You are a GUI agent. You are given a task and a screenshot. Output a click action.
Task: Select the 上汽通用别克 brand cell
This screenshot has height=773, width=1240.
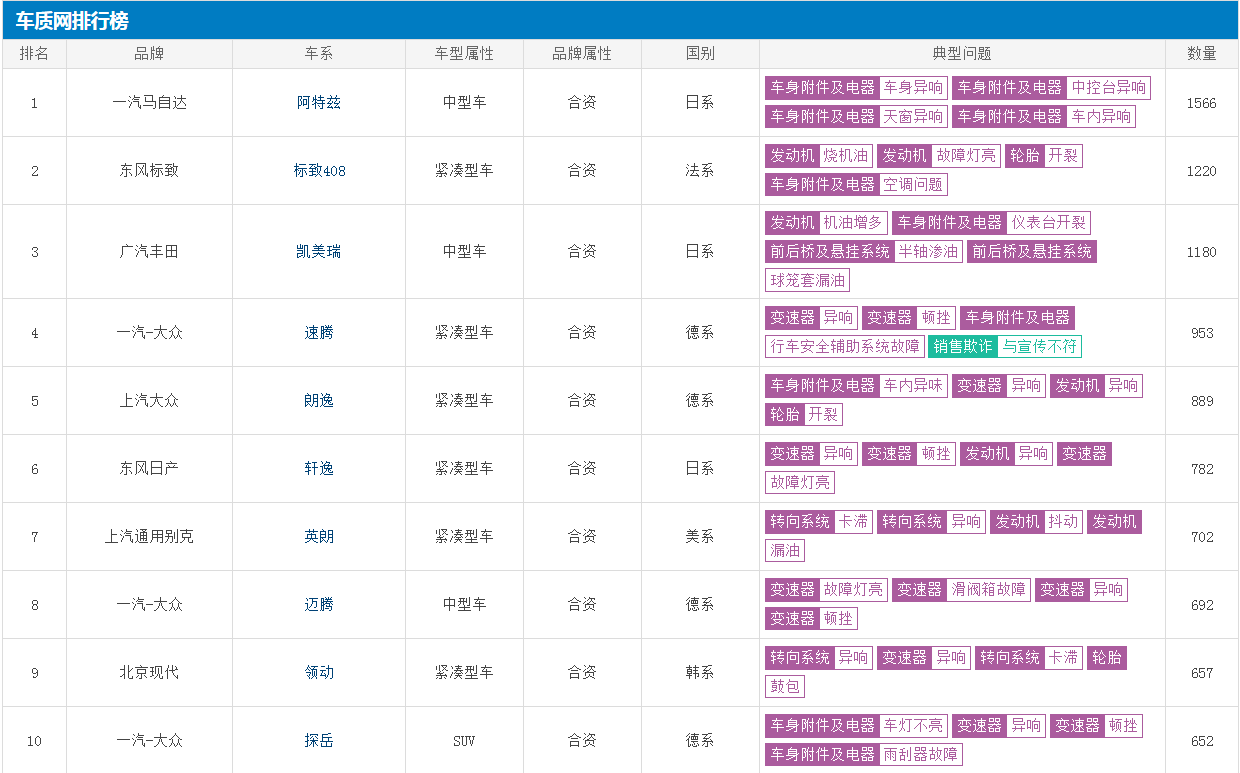pos(149,536)
